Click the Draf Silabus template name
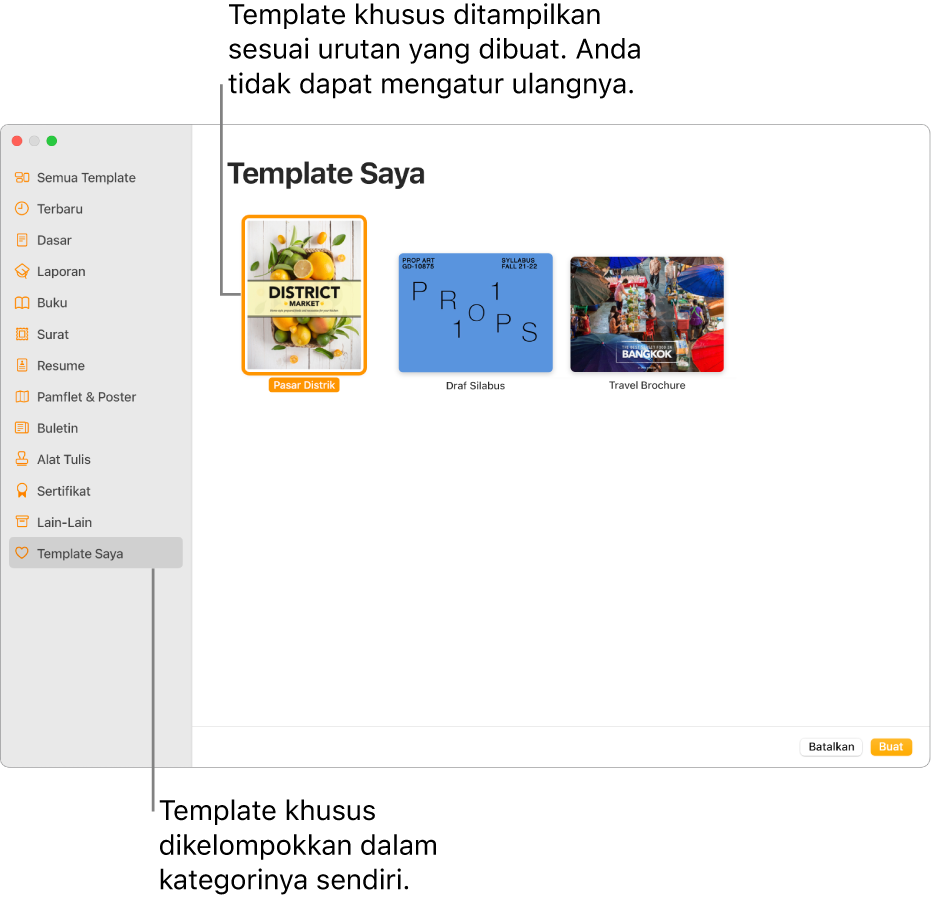This screenshot has height=907, width=931. point(476,386)
